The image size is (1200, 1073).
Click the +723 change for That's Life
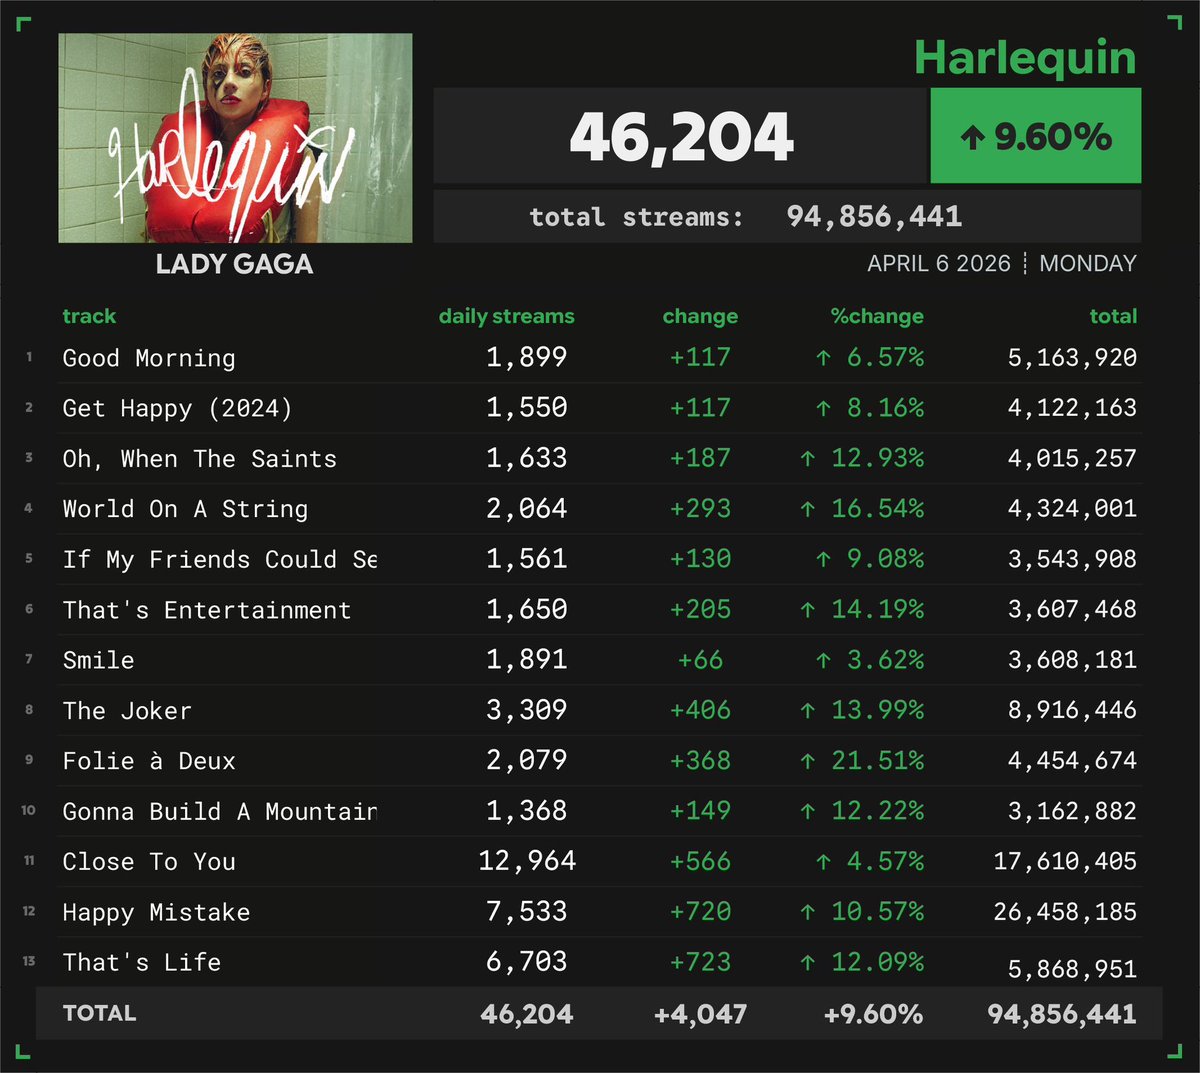pyautogui.click(x=700, y=962)
